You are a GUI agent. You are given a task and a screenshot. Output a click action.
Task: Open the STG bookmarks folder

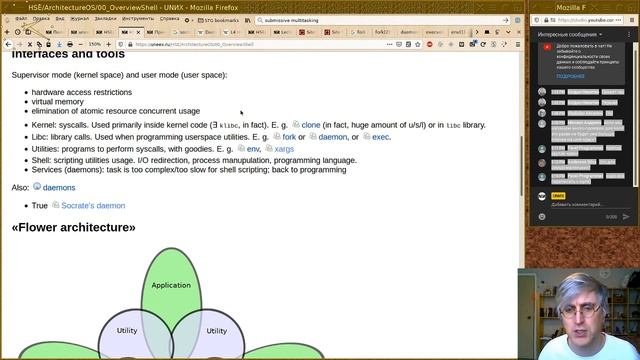pyautogui.click(x=218, y=20)
